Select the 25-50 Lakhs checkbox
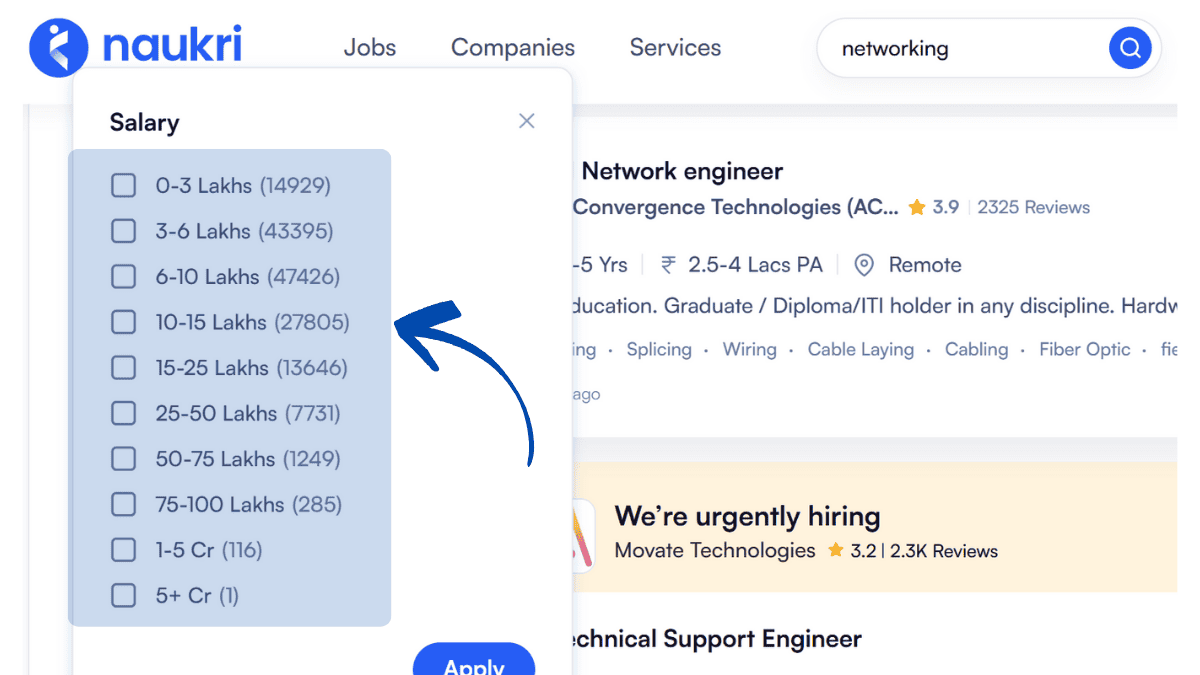1200x675 pixels. (123, 413)
